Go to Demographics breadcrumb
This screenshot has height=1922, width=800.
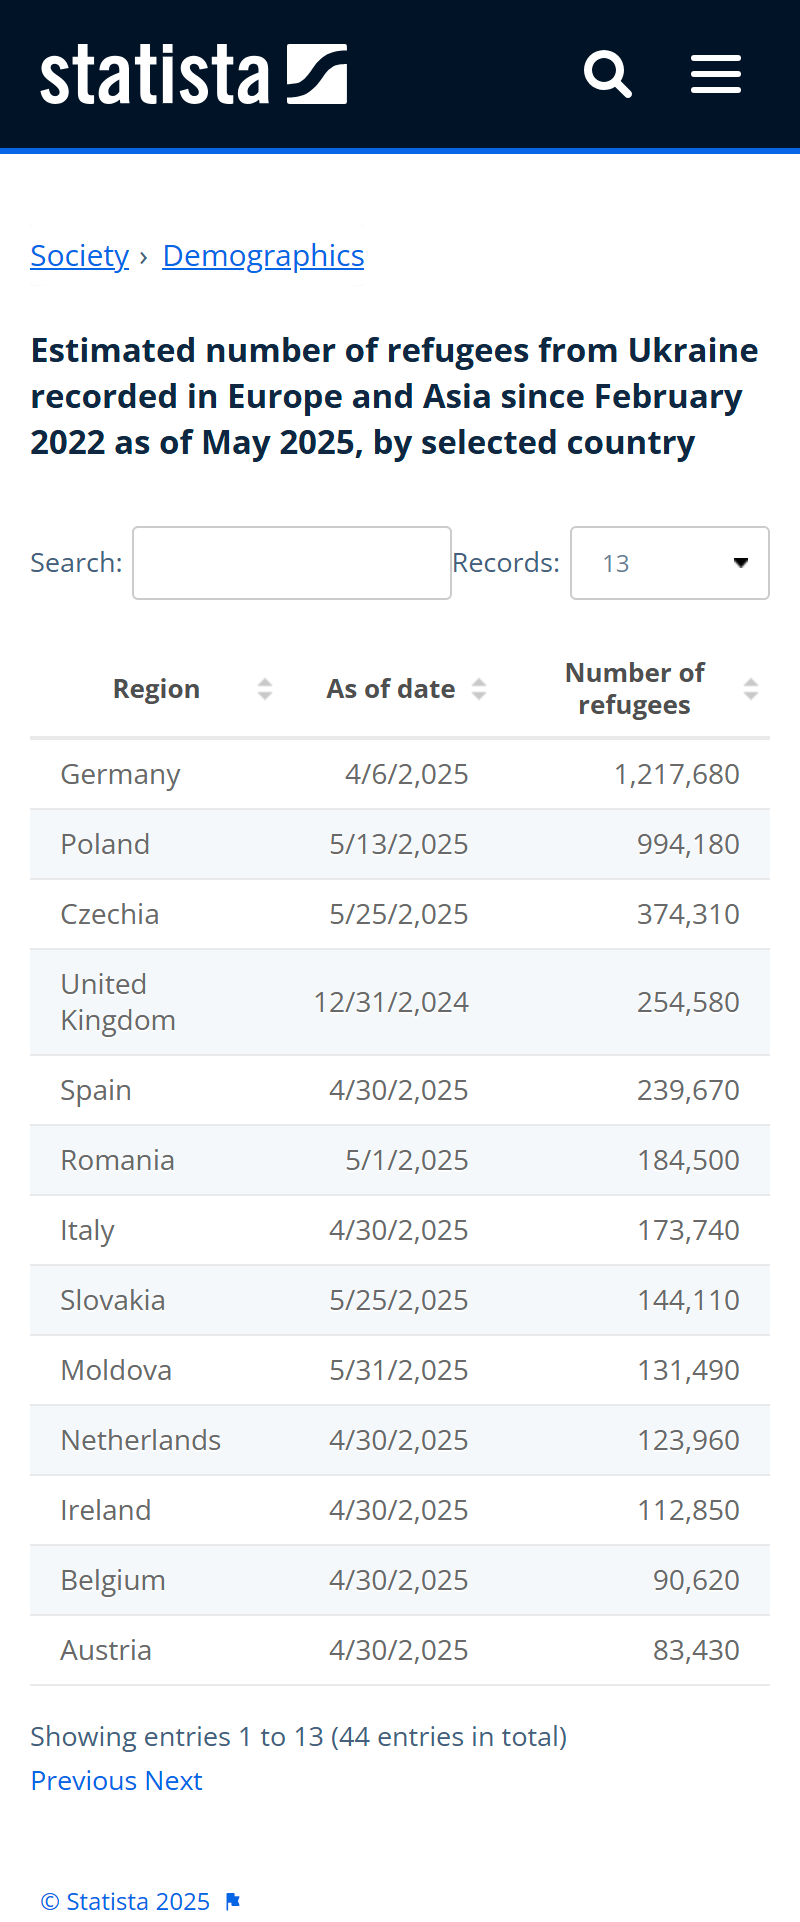[x=263, y=256]
